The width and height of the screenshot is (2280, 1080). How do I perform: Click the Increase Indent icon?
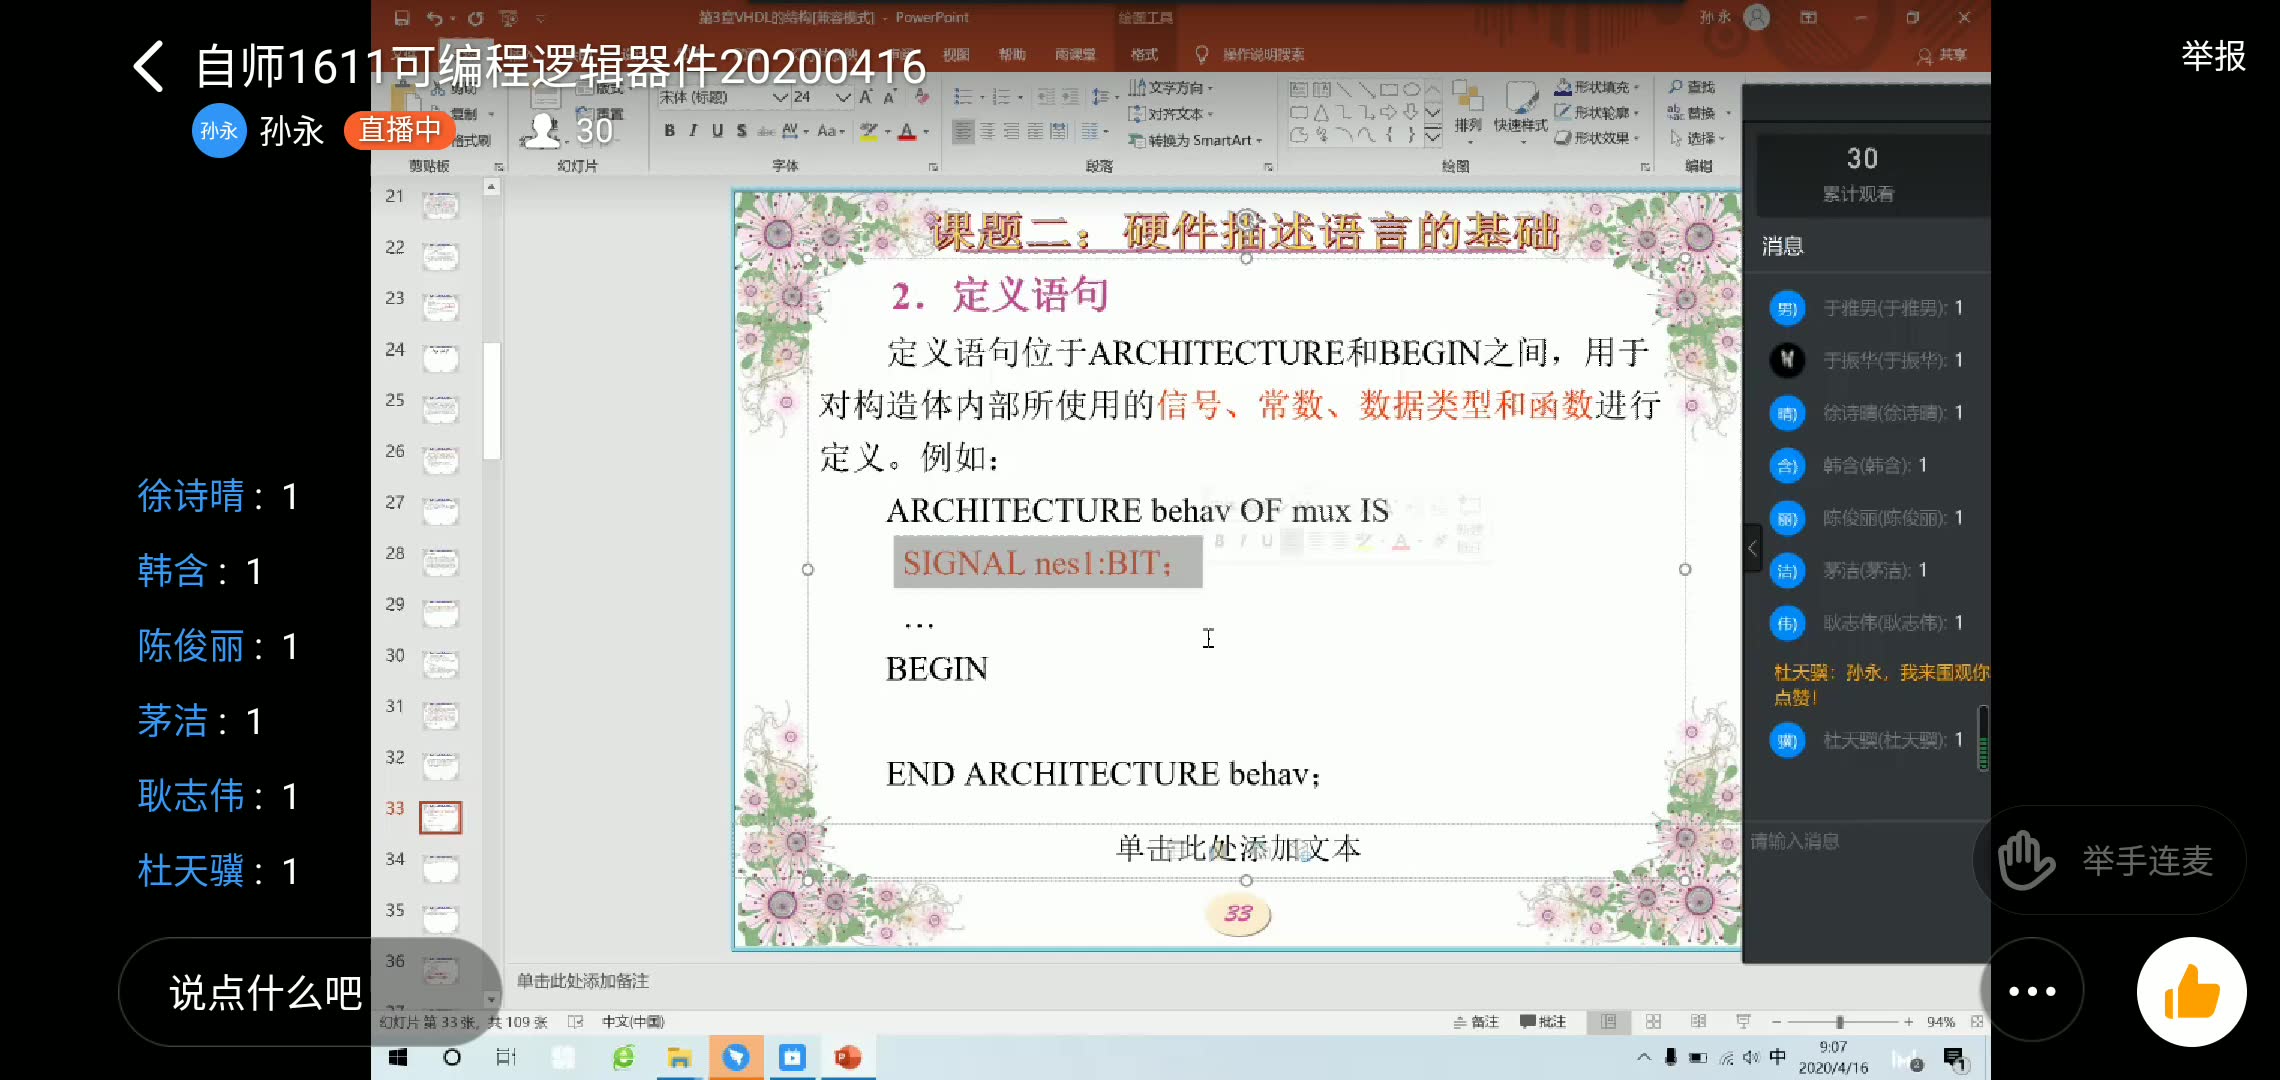point(1070,97)
